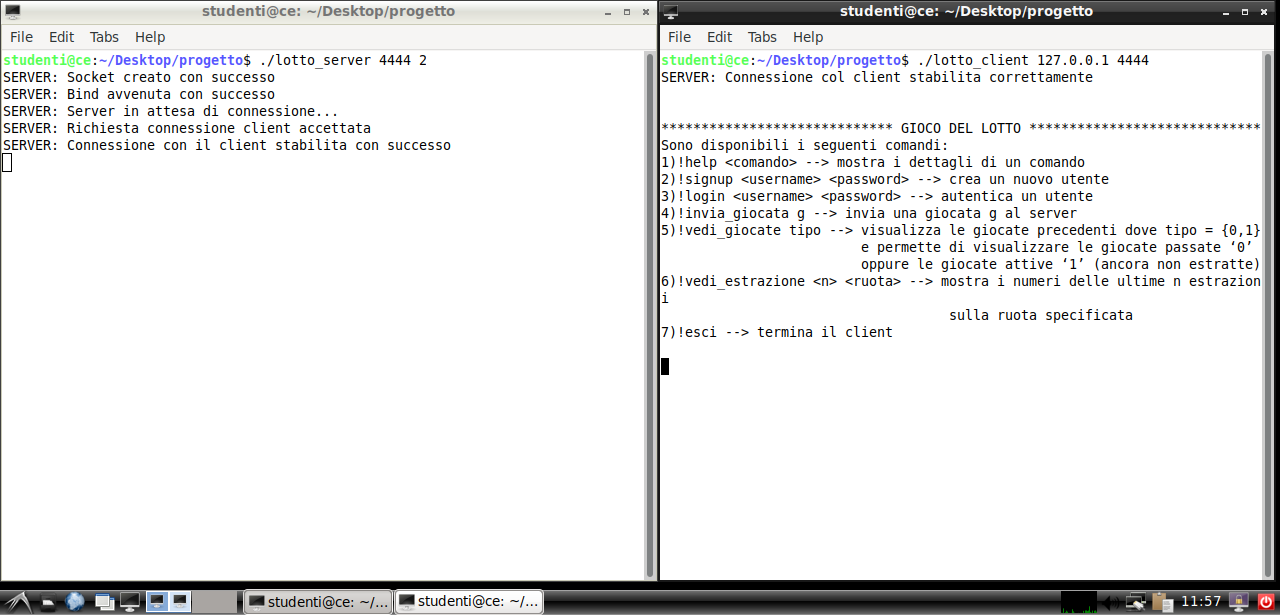Image resolution: width=1280 pixels, height=615 pixels.
Task: Open Edit menu in lotto_client terminal
Action: point(720,37)
